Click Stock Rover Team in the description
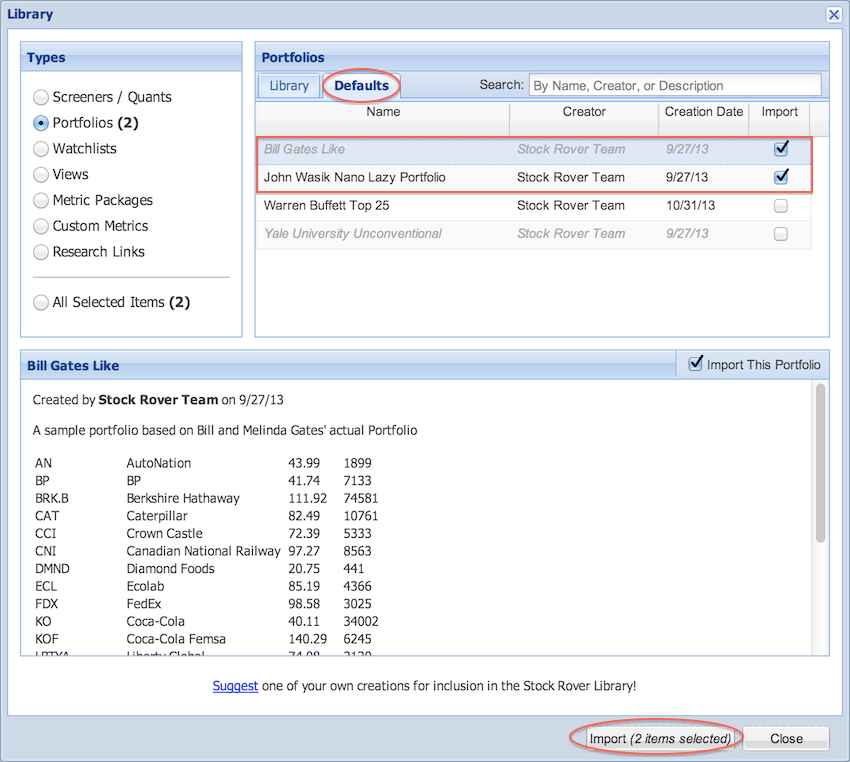This screenshot has width=850, height=762. pyautogui.click(x=158, y=400)
